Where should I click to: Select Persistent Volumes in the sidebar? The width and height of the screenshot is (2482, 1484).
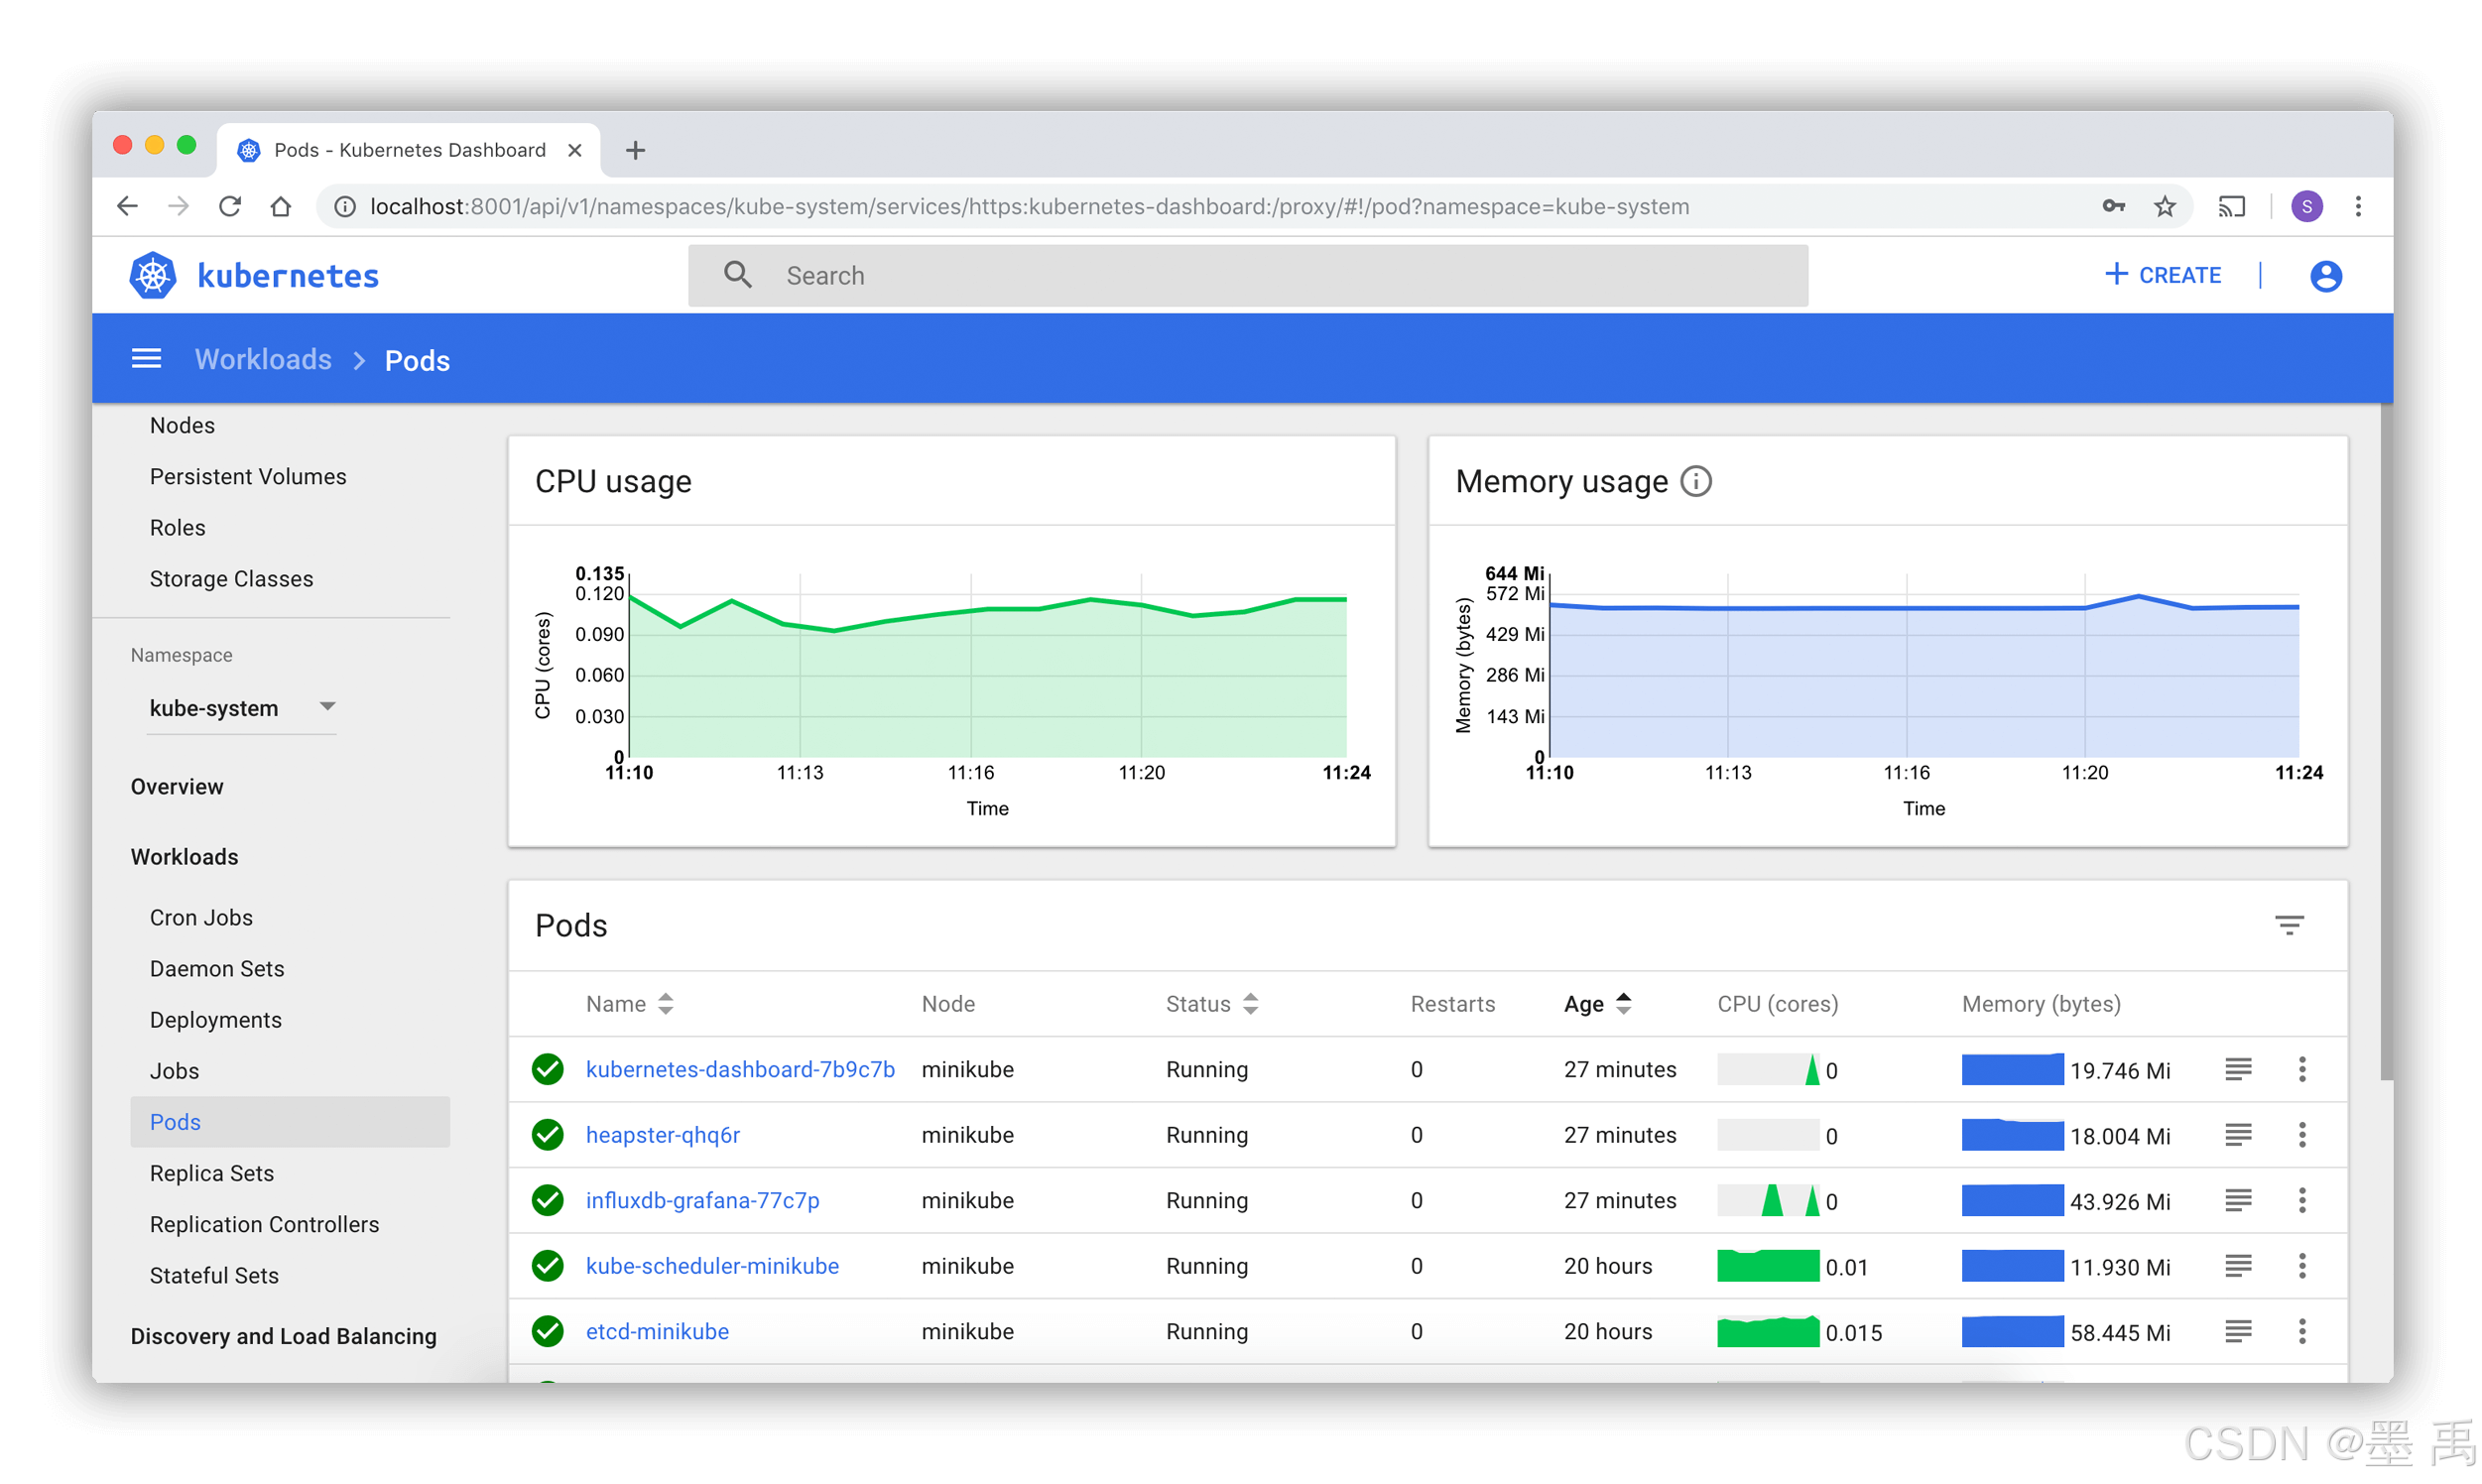(x=248, y=477)
